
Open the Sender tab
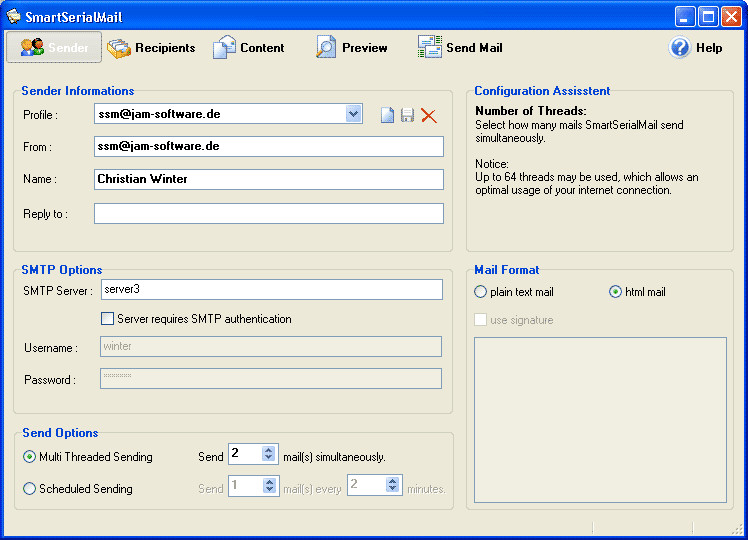pyautogui.click(x=54, y=47)
